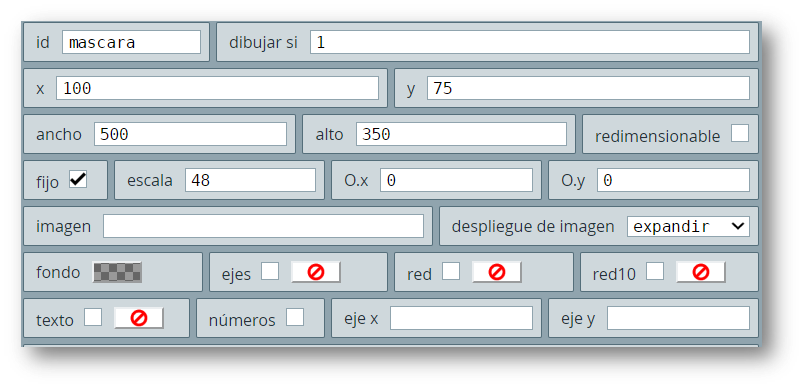This screenshot has height=389, width=804.
Task: Click the O.y input field
Action: coord(673,180)
